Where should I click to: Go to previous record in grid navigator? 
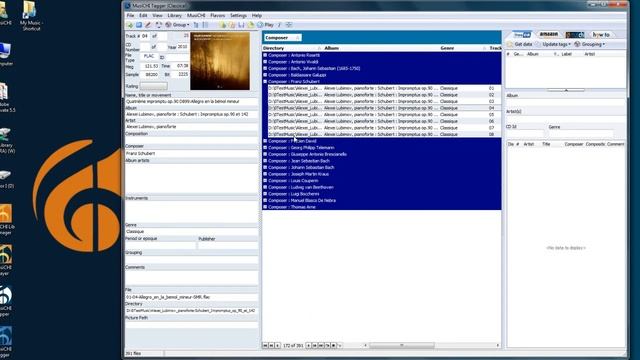click(x=278, y=345)
